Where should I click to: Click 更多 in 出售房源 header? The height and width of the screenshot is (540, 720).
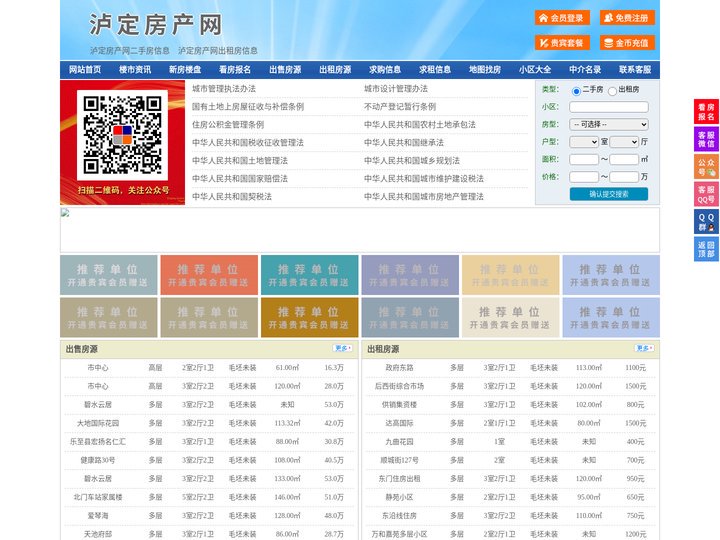[343, 348]
